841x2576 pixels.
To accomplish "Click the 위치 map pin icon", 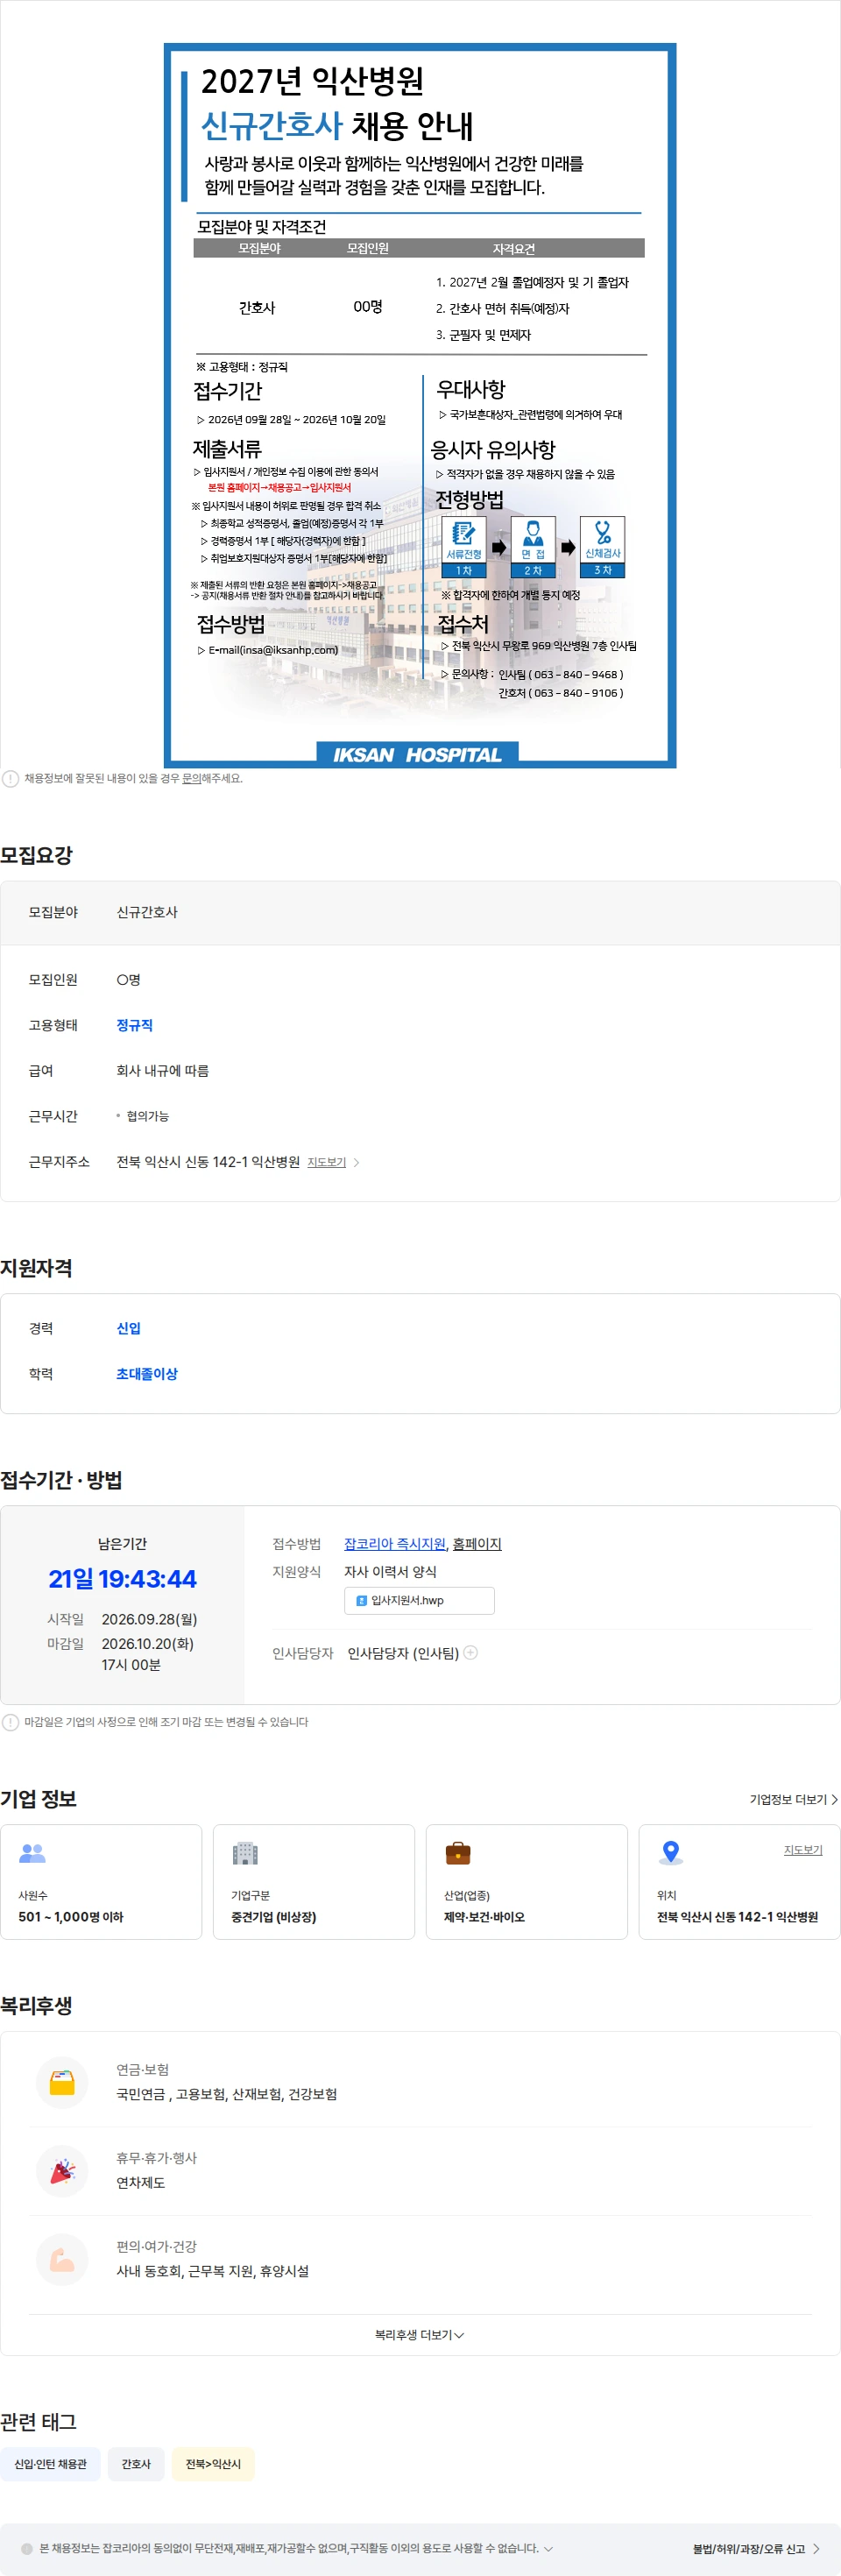I will 671,1853.
